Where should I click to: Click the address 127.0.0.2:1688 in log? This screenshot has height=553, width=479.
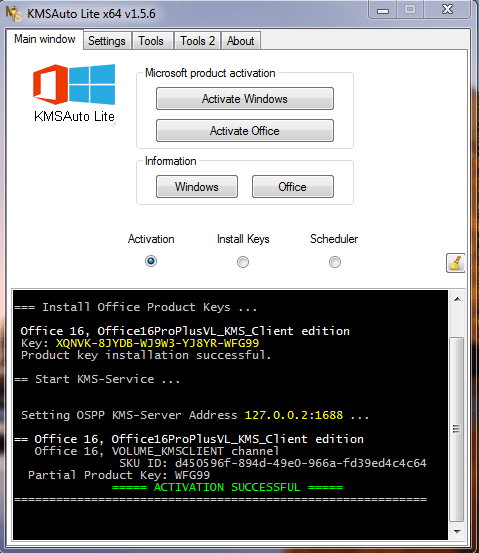pos(294,415)
